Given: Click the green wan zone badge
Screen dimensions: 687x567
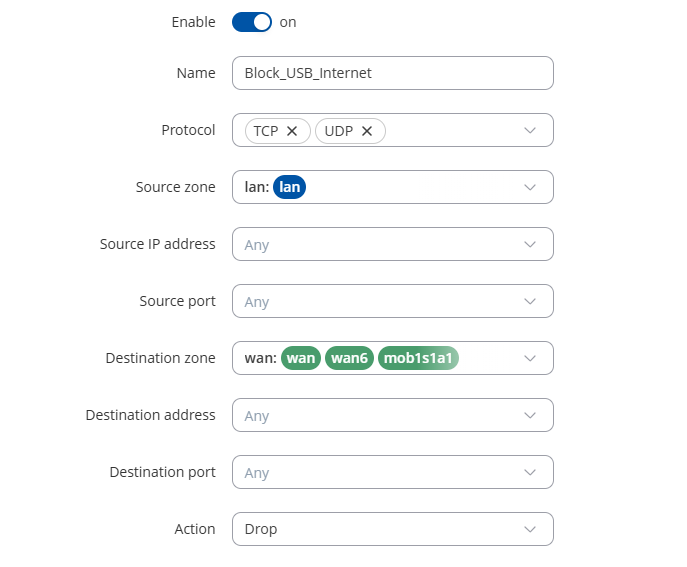Looking at the screenshot, I should (x=300, y=359).
